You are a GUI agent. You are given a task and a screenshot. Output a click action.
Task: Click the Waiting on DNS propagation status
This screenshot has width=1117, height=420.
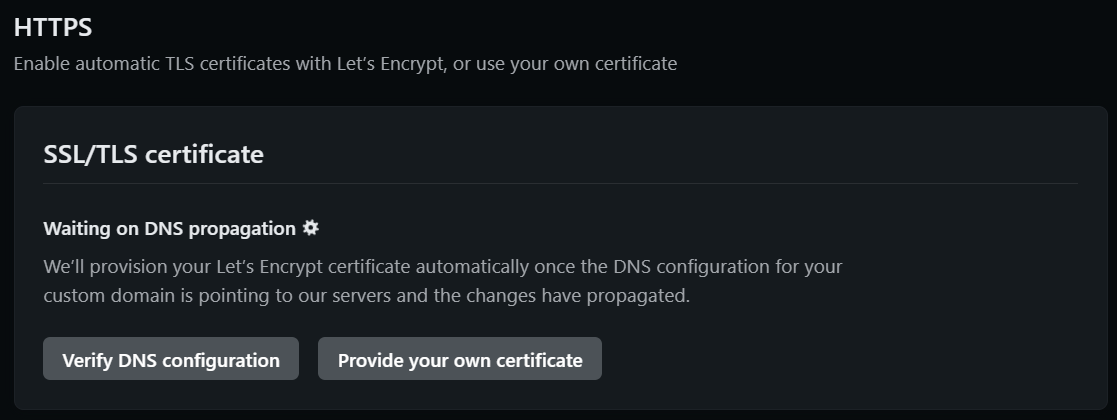[x=170, y=229]
